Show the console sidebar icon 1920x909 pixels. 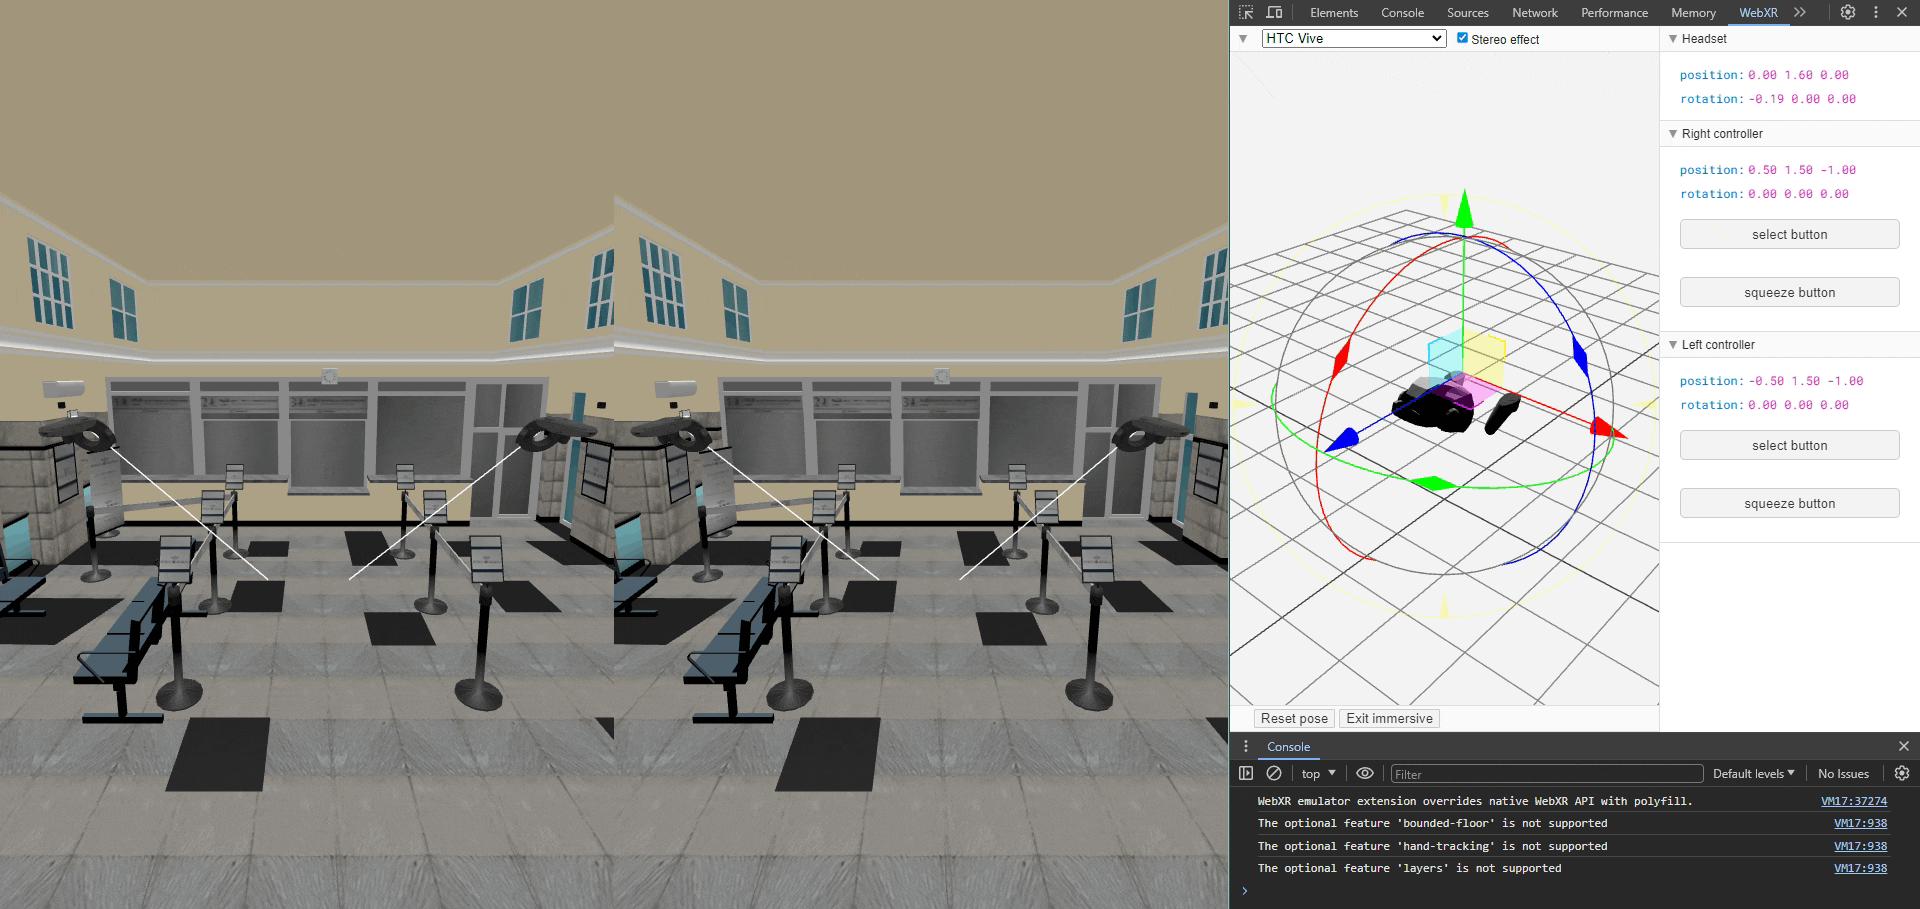[1246, 773]
